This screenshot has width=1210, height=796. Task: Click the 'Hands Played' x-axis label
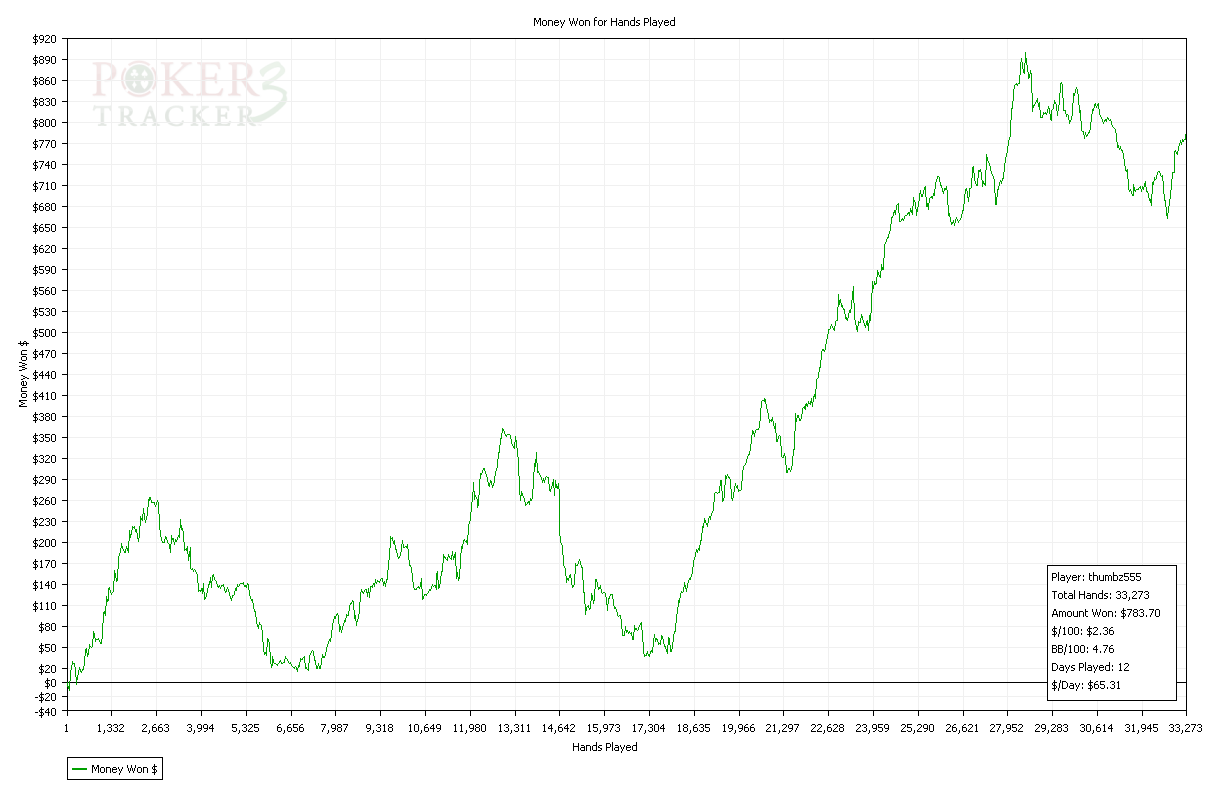(604, 746)
